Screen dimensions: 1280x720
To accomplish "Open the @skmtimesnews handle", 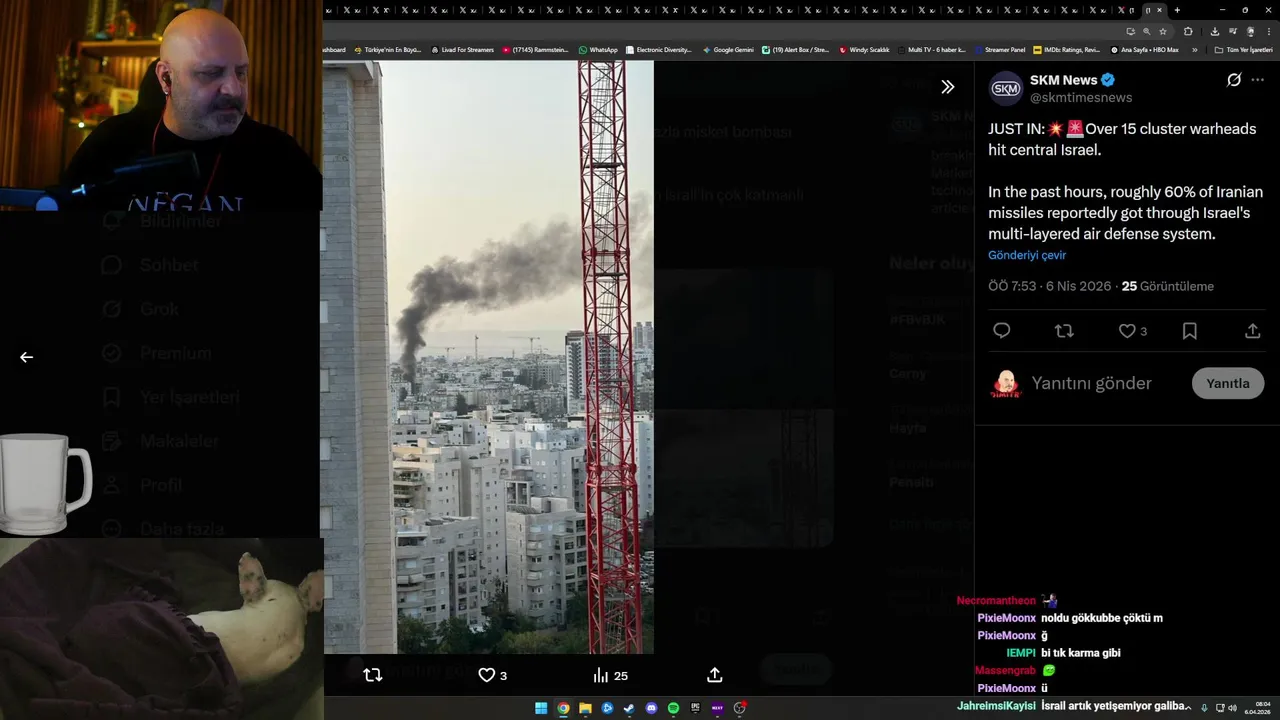I will coord(1081,97).
